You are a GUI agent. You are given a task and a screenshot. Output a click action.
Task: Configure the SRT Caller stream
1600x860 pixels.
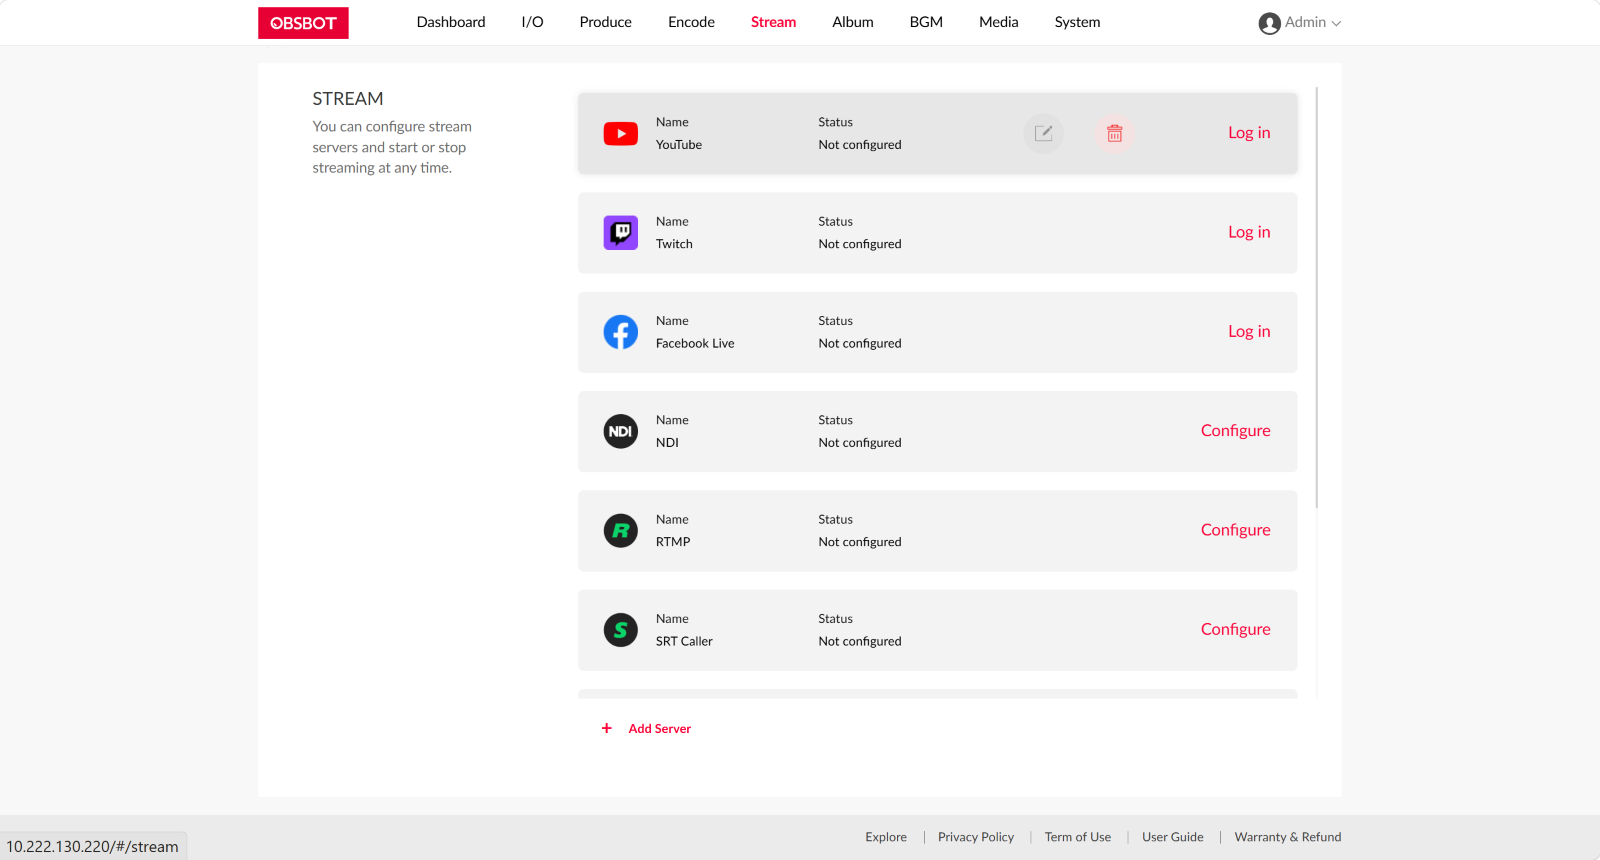click(1236, 629)
